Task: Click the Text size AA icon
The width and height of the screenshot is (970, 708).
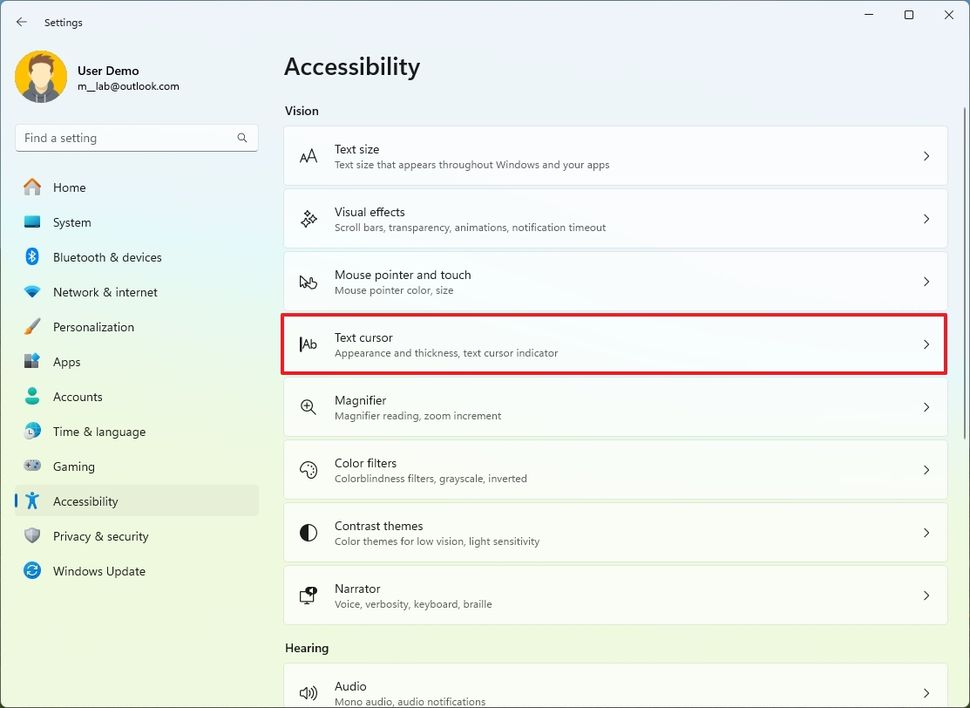Action: [308, 156]
